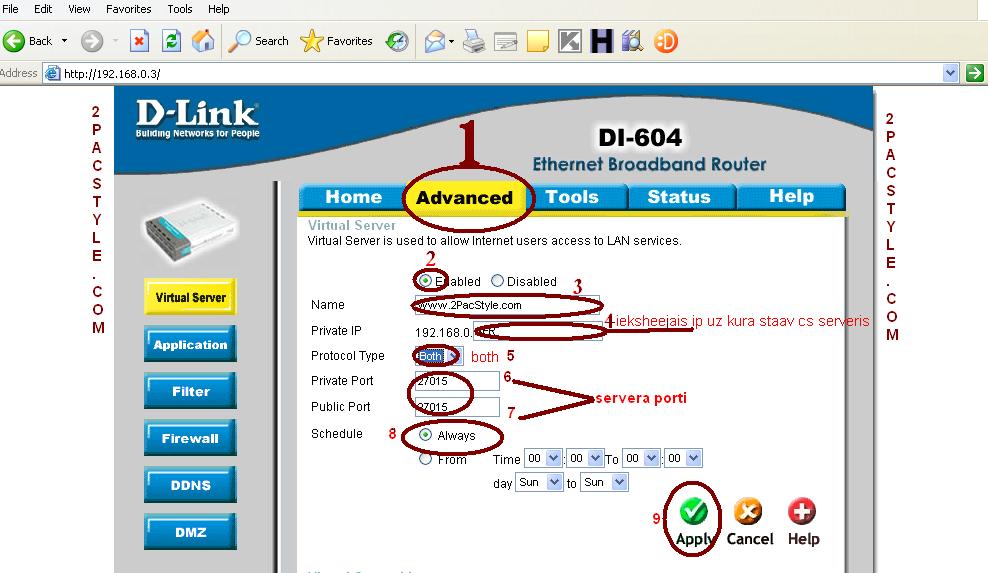
Task: Select the From schedule radio button
Action: (425, 460)
